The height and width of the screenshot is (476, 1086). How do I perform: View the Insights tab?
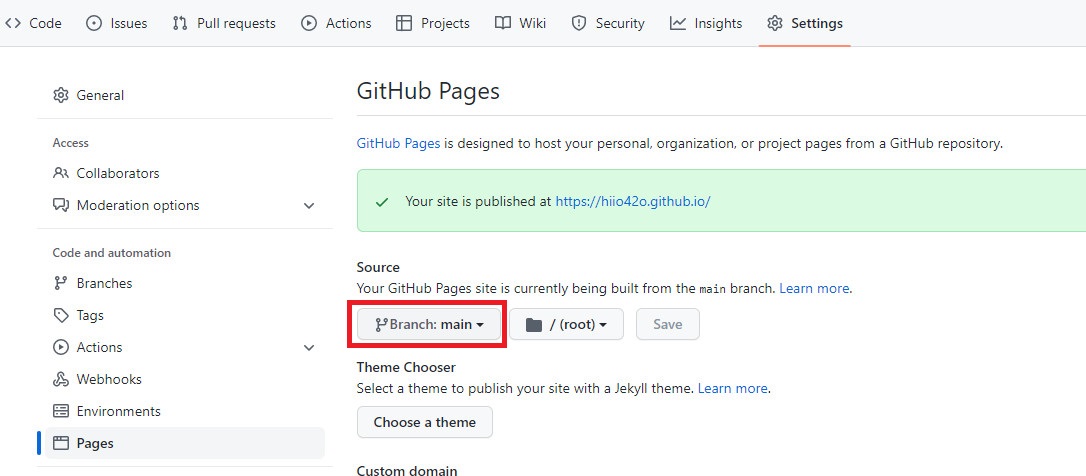click(x=706, y=23)
